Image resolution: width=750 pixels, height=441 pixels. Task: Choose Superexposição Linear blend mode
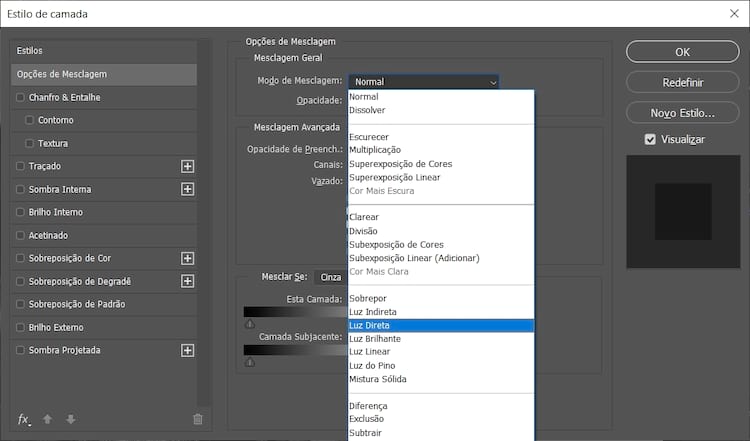441,177
